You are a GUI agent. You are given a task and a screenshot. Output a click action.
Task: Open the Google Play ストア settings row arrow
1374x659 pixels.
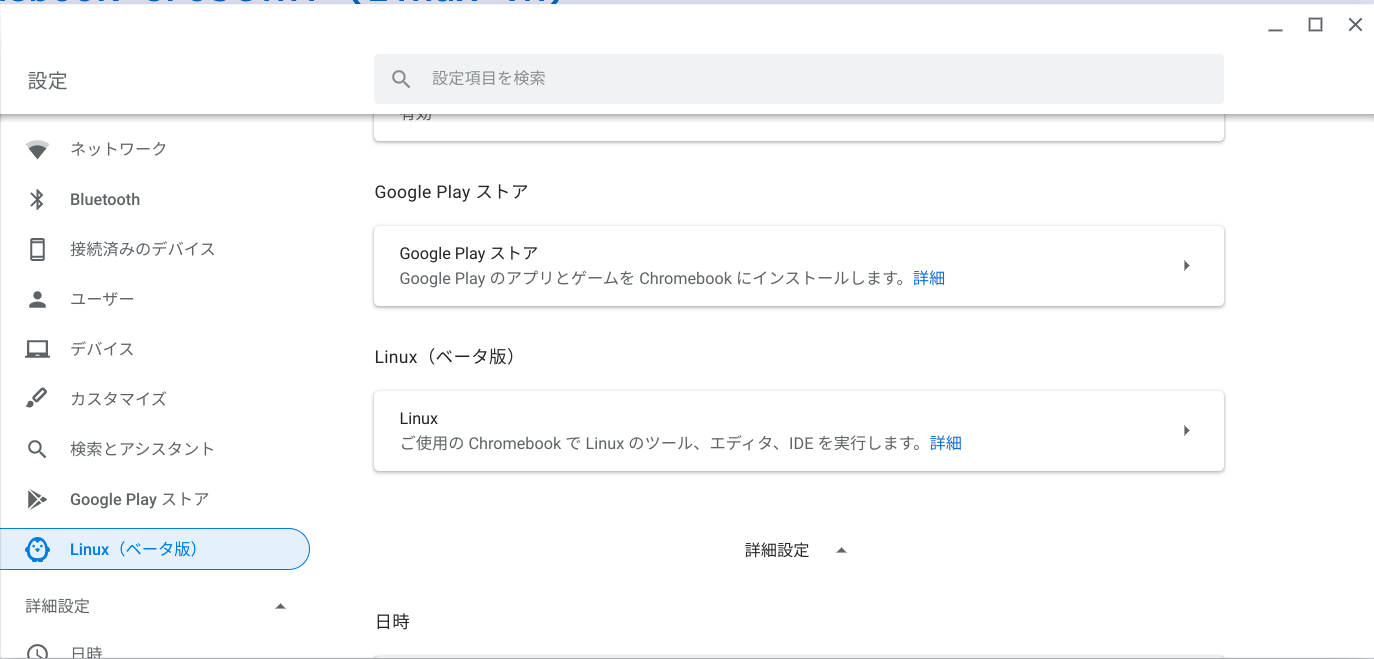1186,266
